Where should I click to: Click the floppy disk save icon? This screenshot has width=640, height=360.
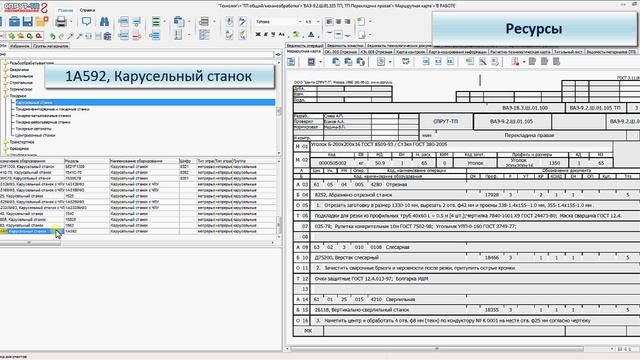point(28,22)
